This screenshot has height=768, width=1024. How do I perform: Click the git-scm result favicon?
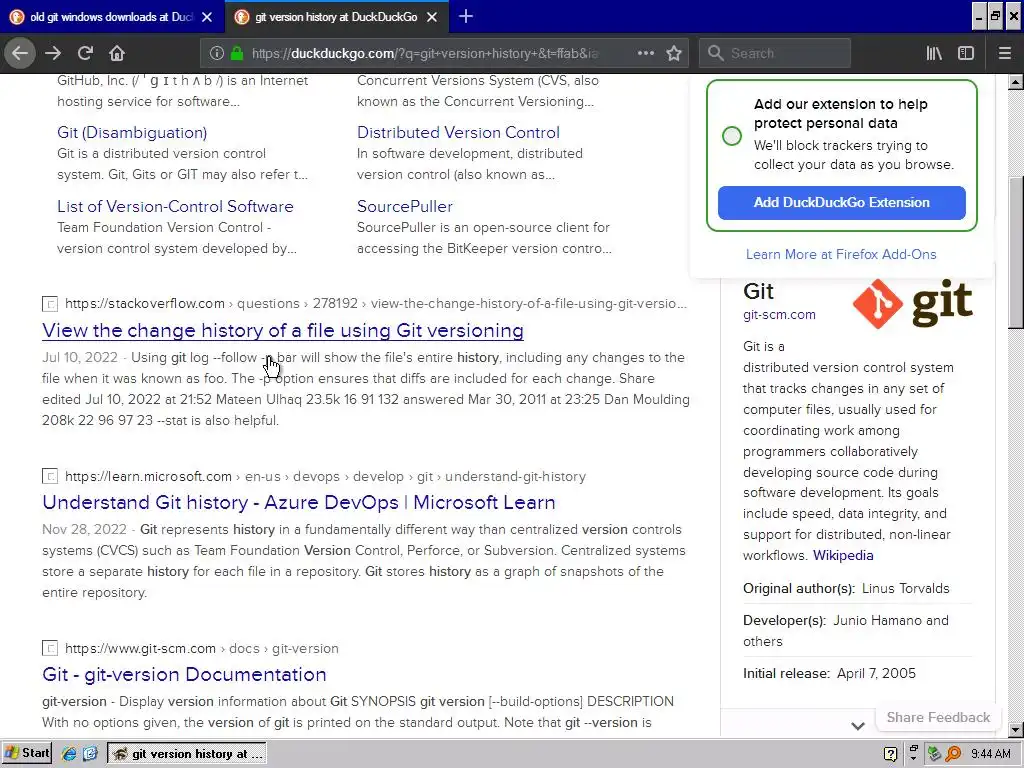50,648
